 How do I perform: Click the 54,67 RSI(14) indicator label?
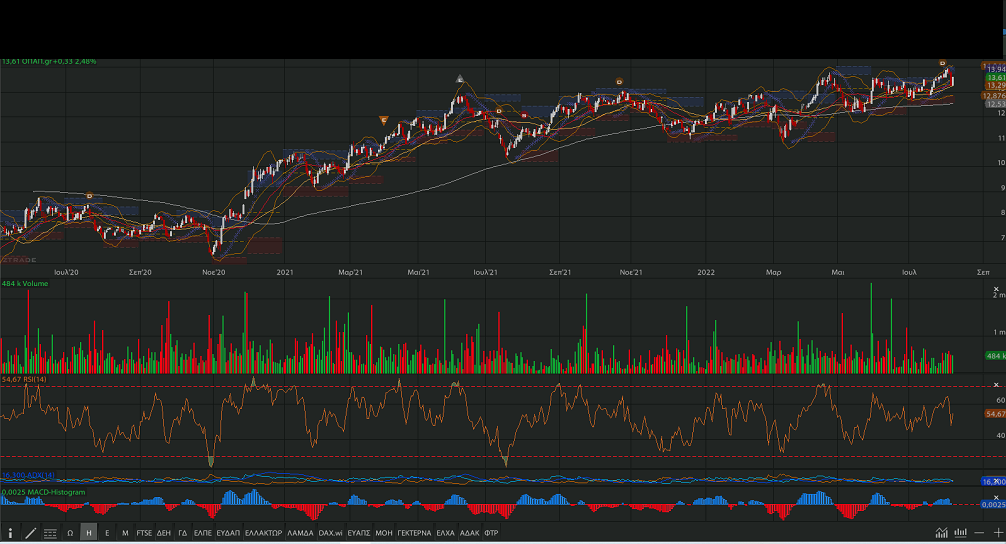coord(24,380)
